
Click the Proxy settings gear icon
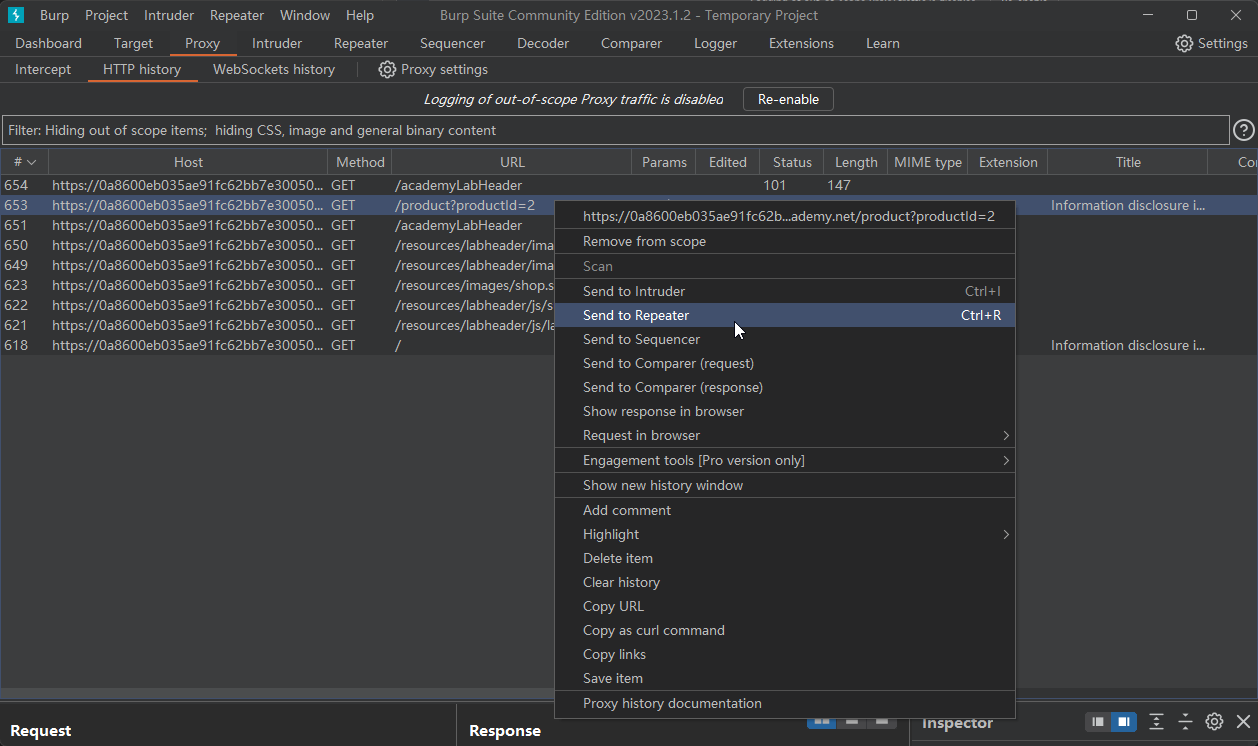click(387, 69)
